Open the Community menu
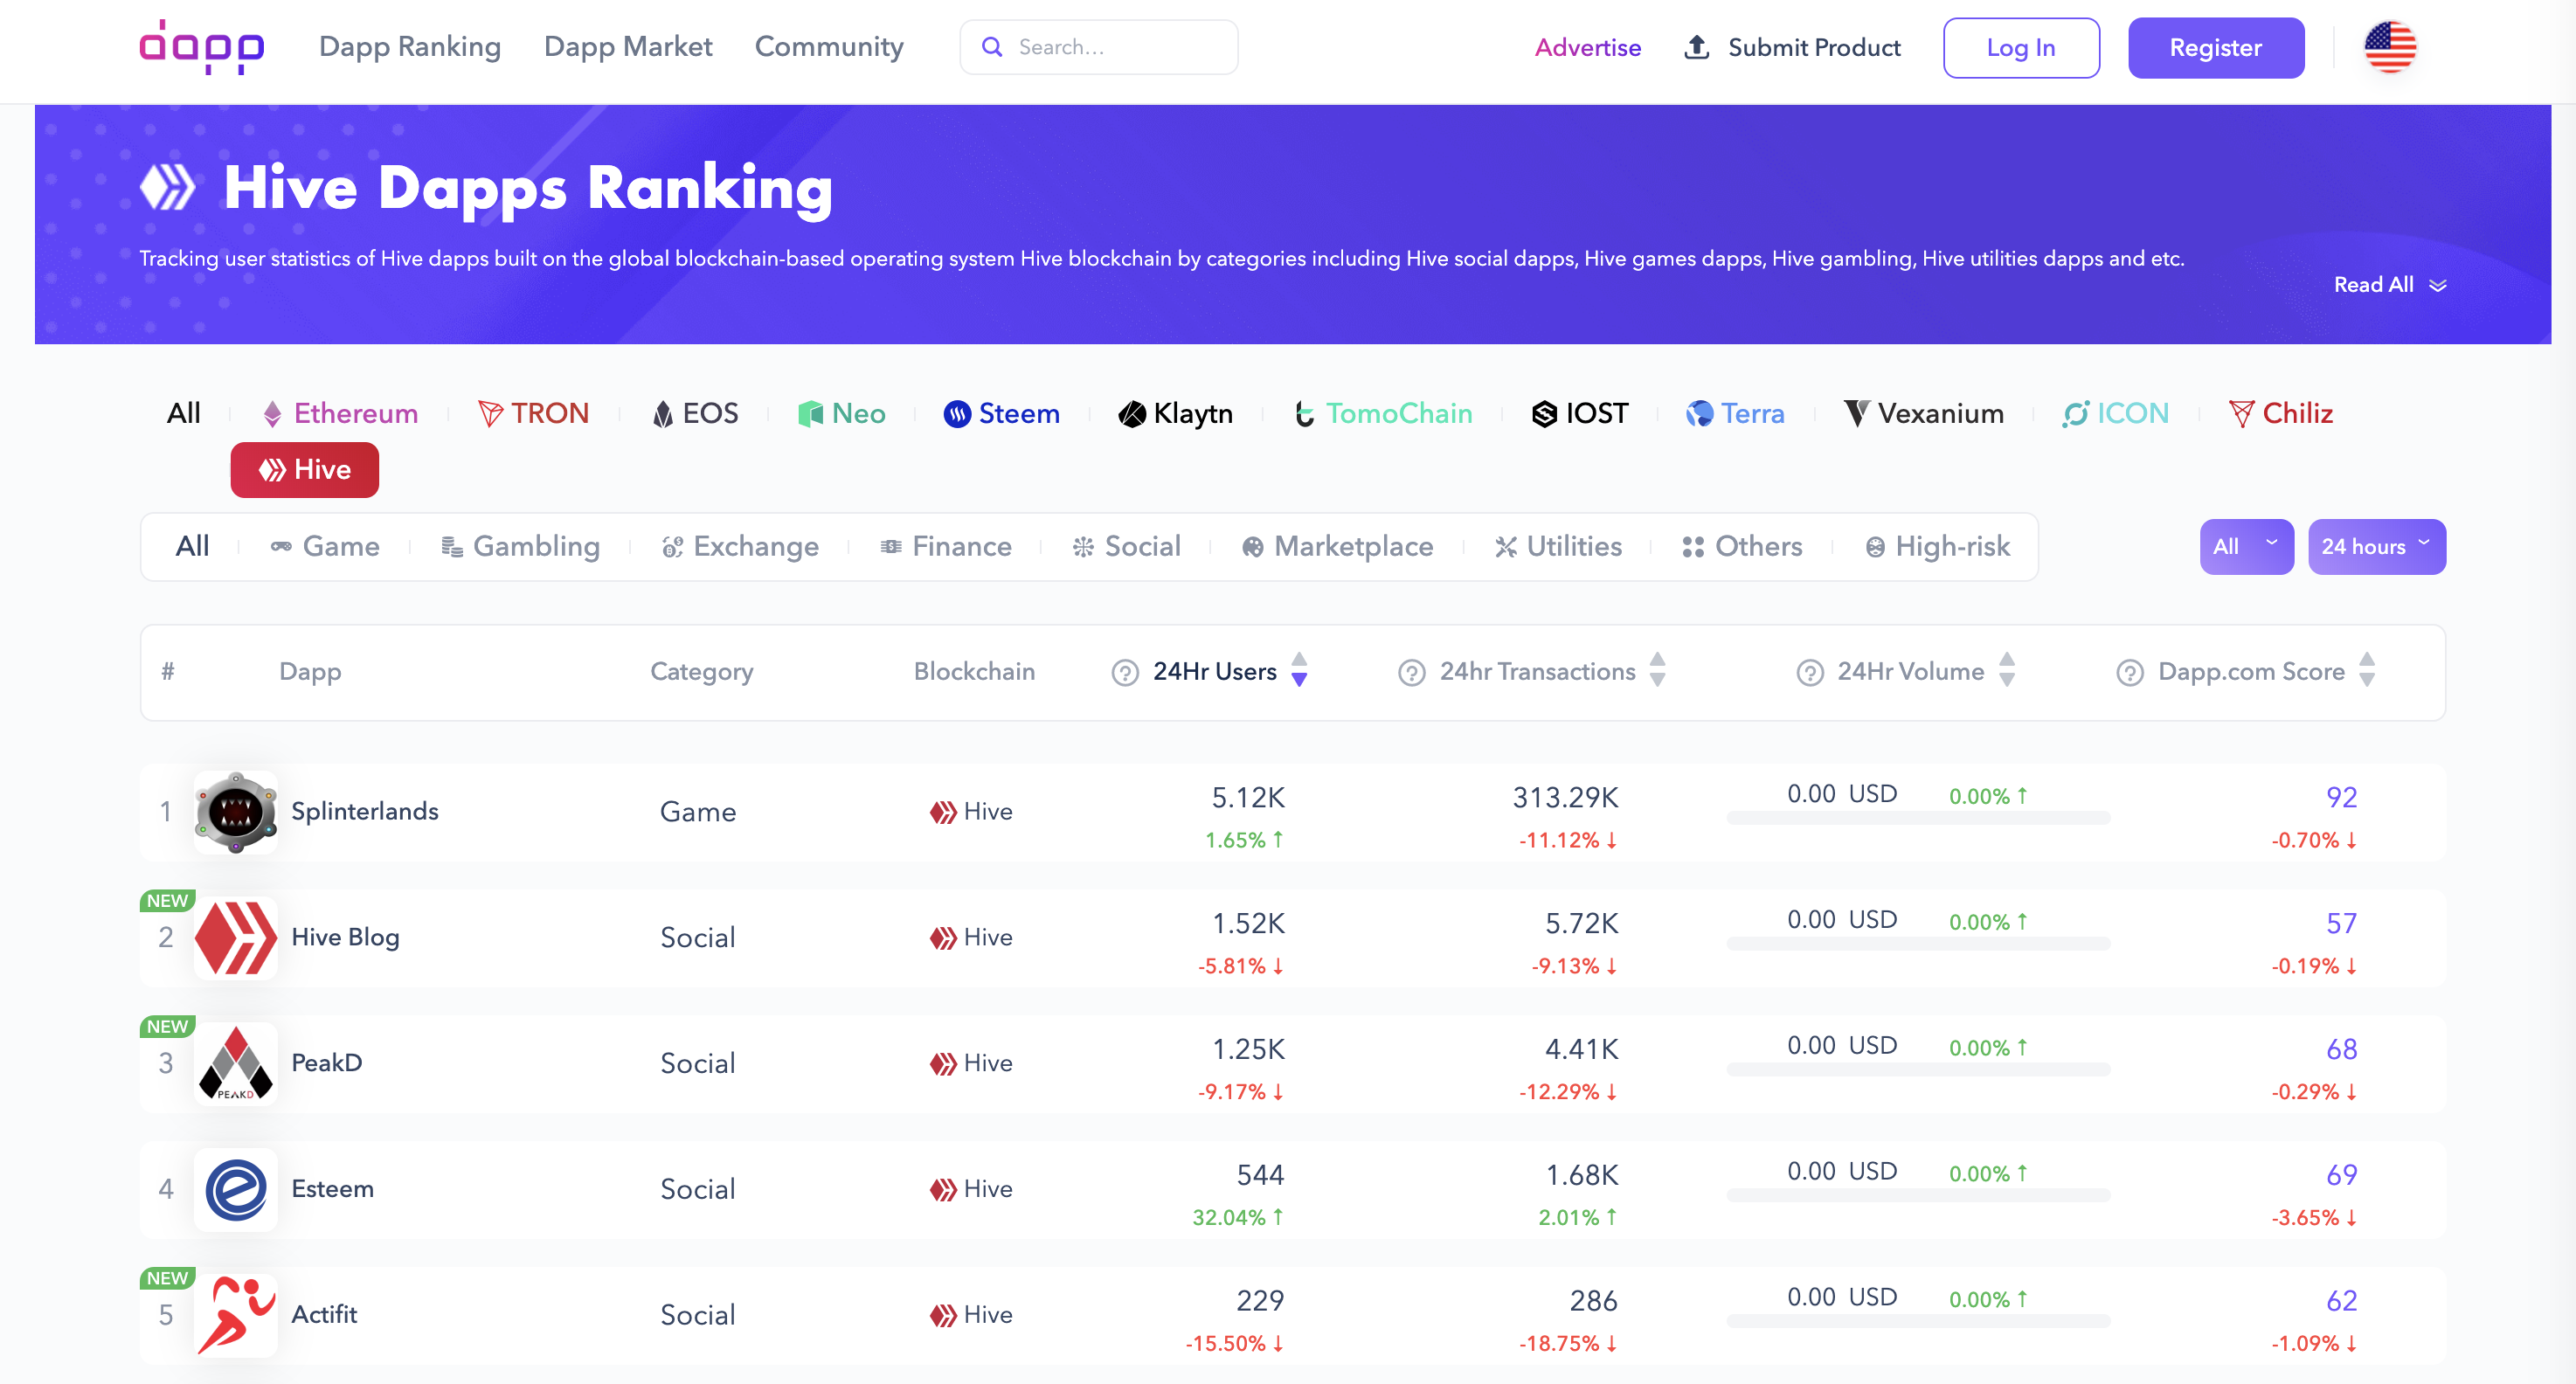This screenshot has height=1384, width=2576. coord(829,47)
